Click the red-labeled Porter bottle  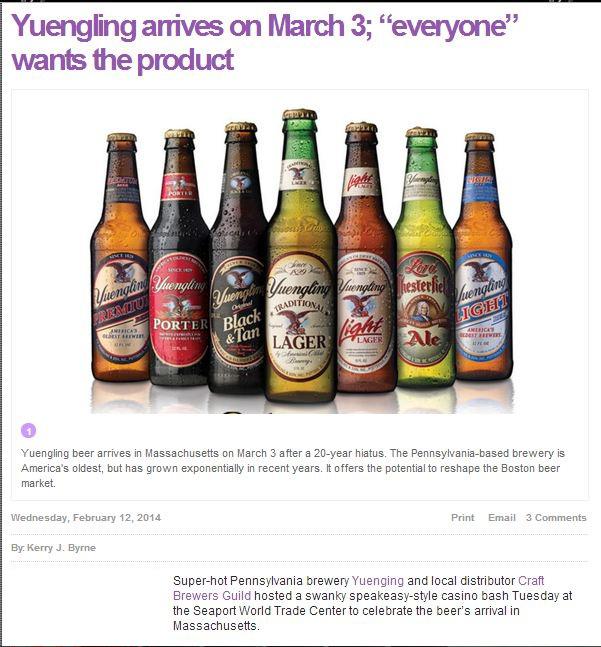coord(179,258)
